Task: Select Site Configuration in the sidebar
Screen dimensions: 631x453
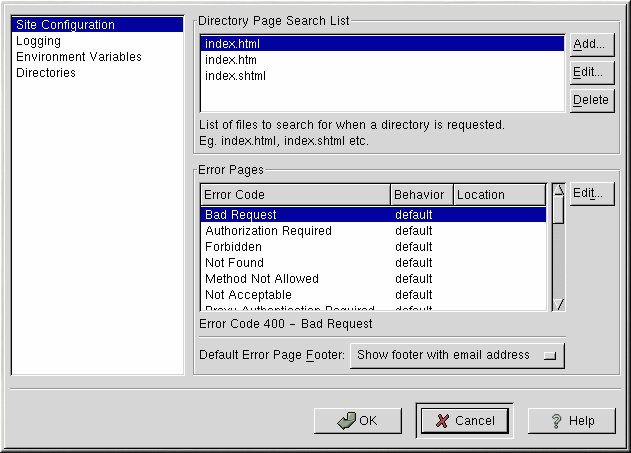Action: coord(66,25)
